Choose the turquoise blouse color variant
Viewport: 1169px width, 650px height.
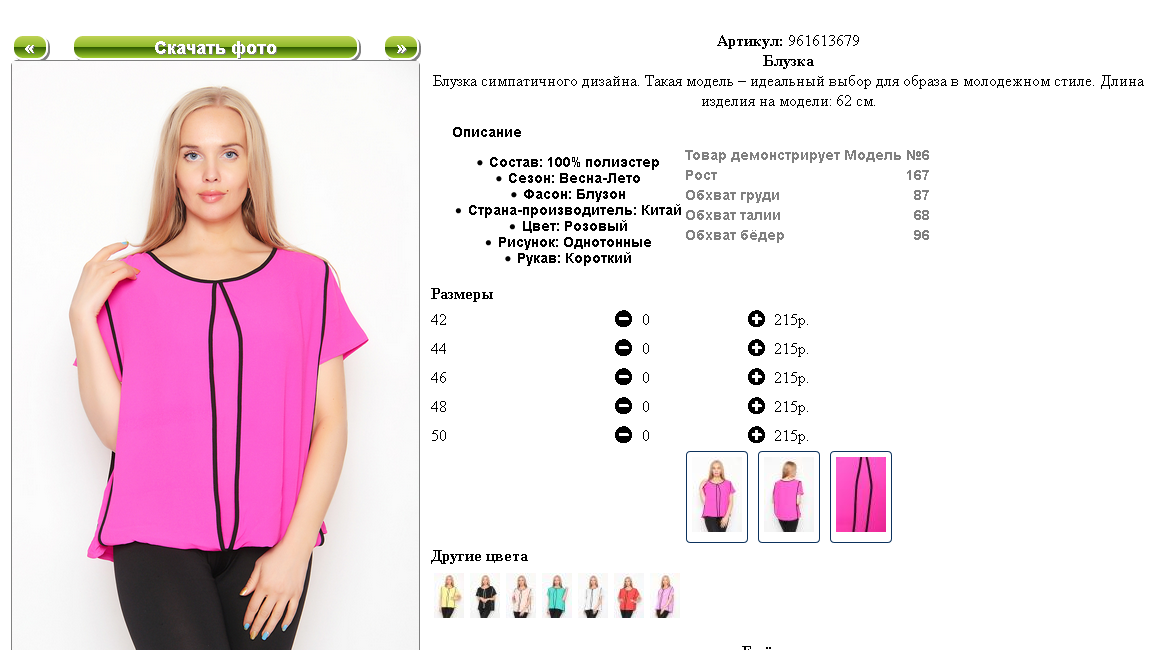click(x=557, y=596)
